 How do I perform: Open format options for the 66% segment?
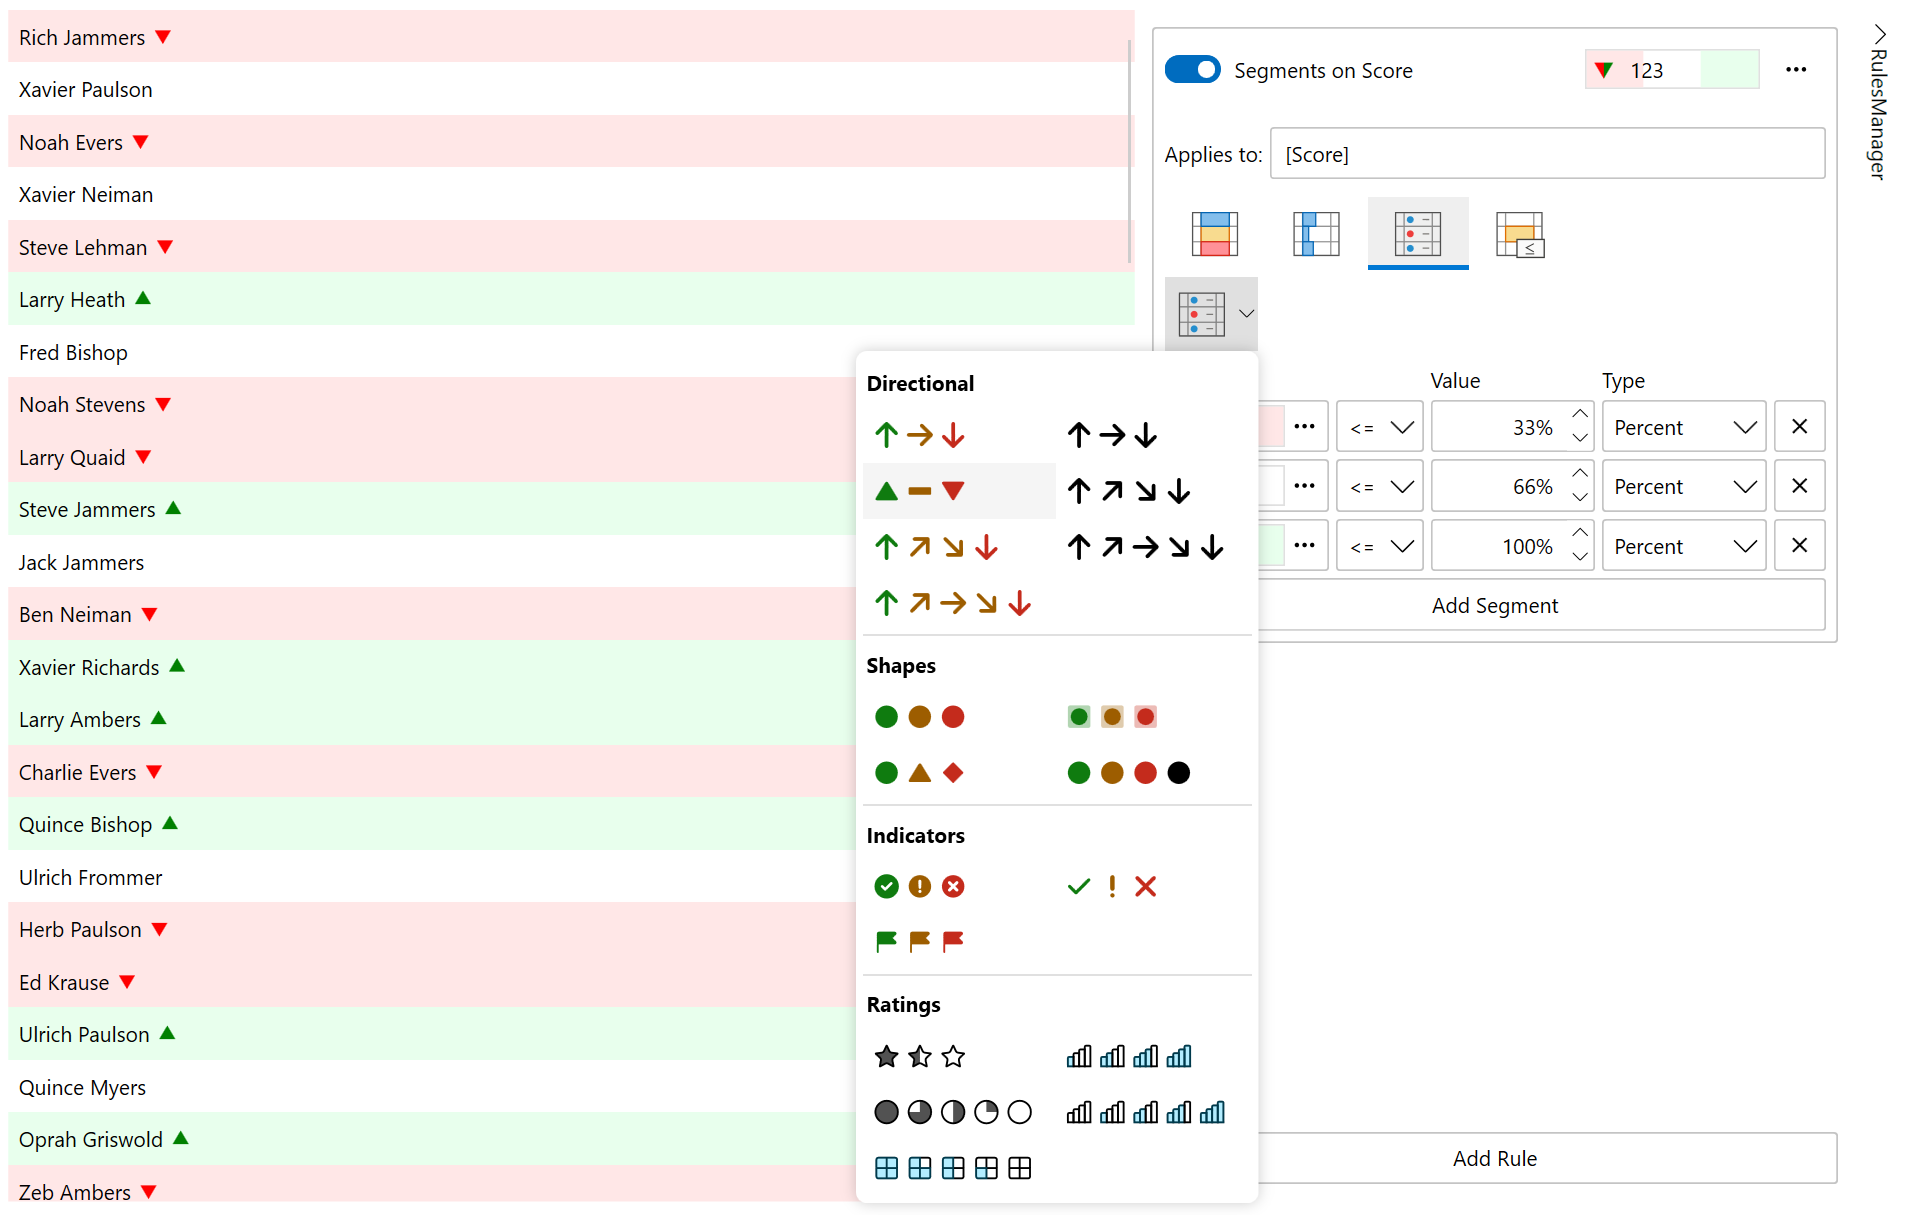1304,486
